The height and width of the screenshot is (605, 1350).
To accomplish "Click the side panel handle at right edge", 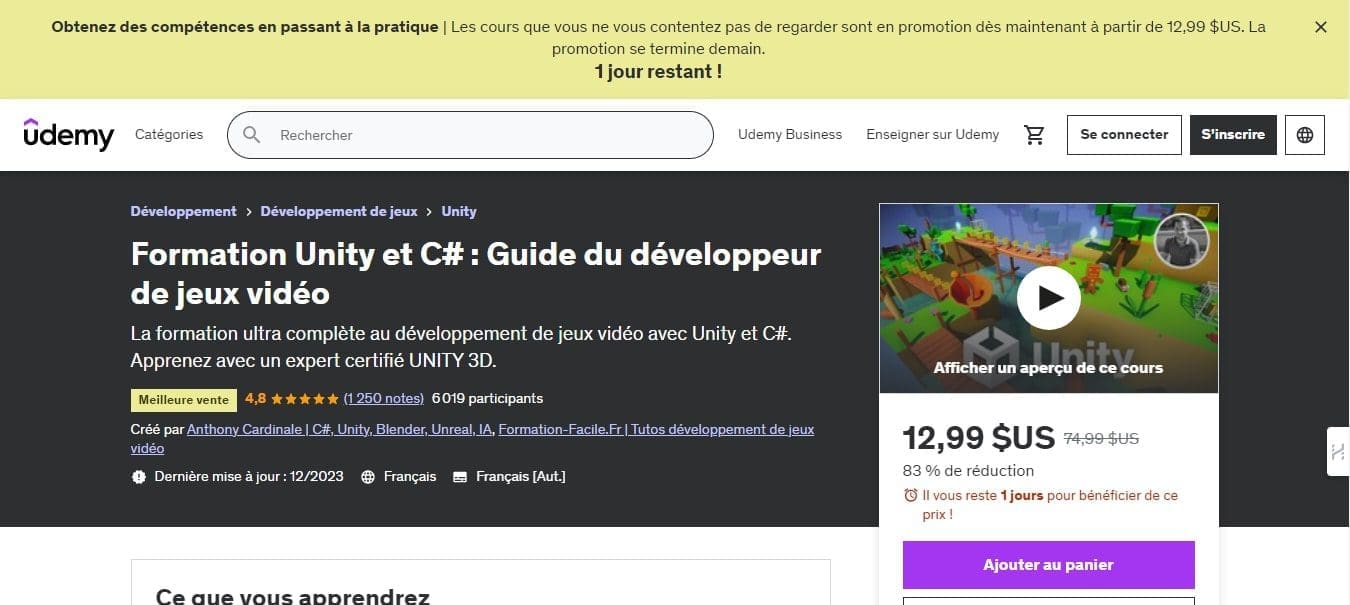I will tap(1338, 452).
